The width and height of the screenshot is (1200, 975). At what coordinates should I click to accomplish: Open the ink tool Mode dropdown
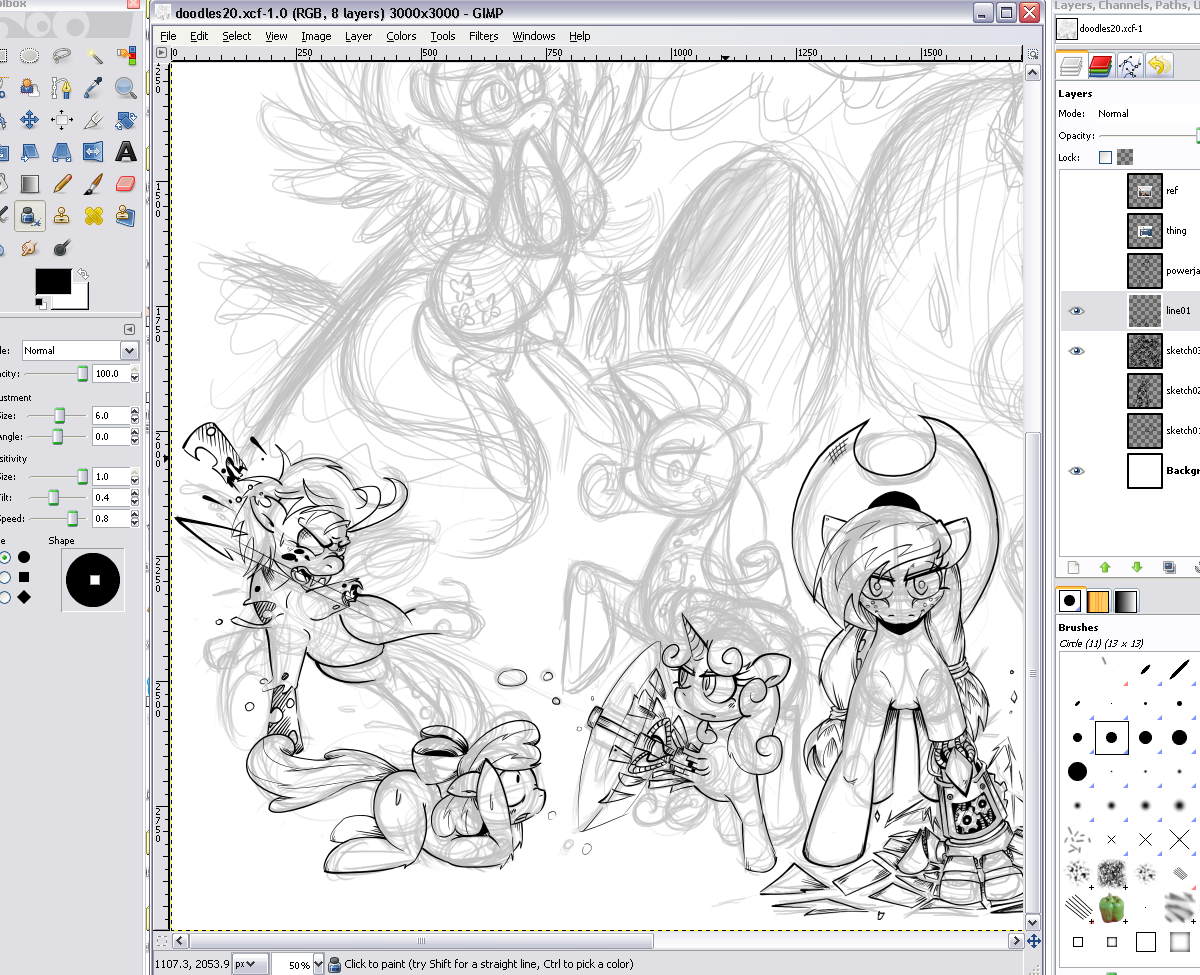80,350
